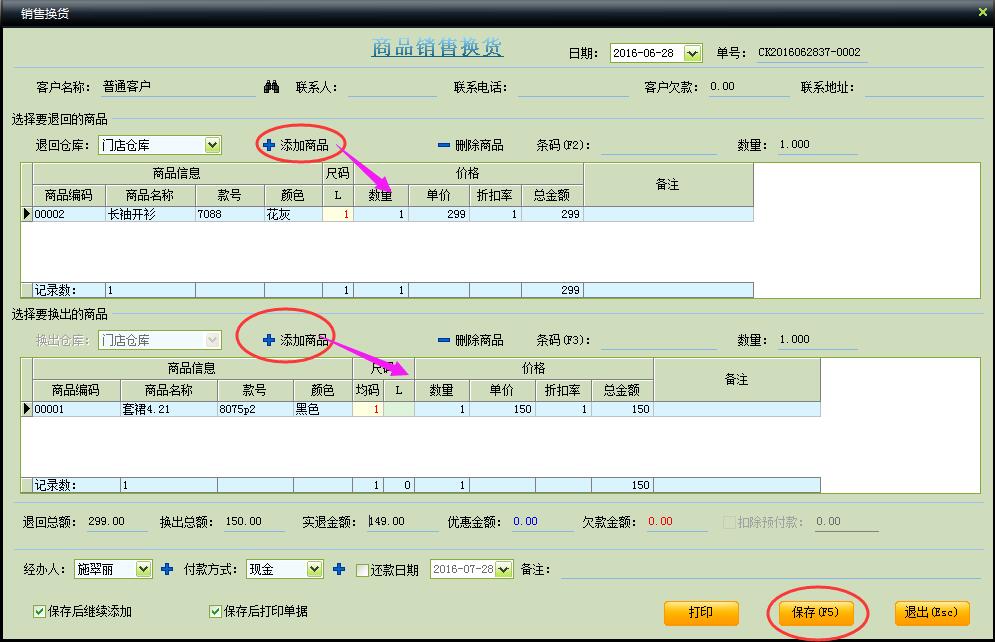Image resolution: width=995 pixels, height=642 pixels.
Task: Click the 单价 cell showing 150
Action: (x=502, y=409)
